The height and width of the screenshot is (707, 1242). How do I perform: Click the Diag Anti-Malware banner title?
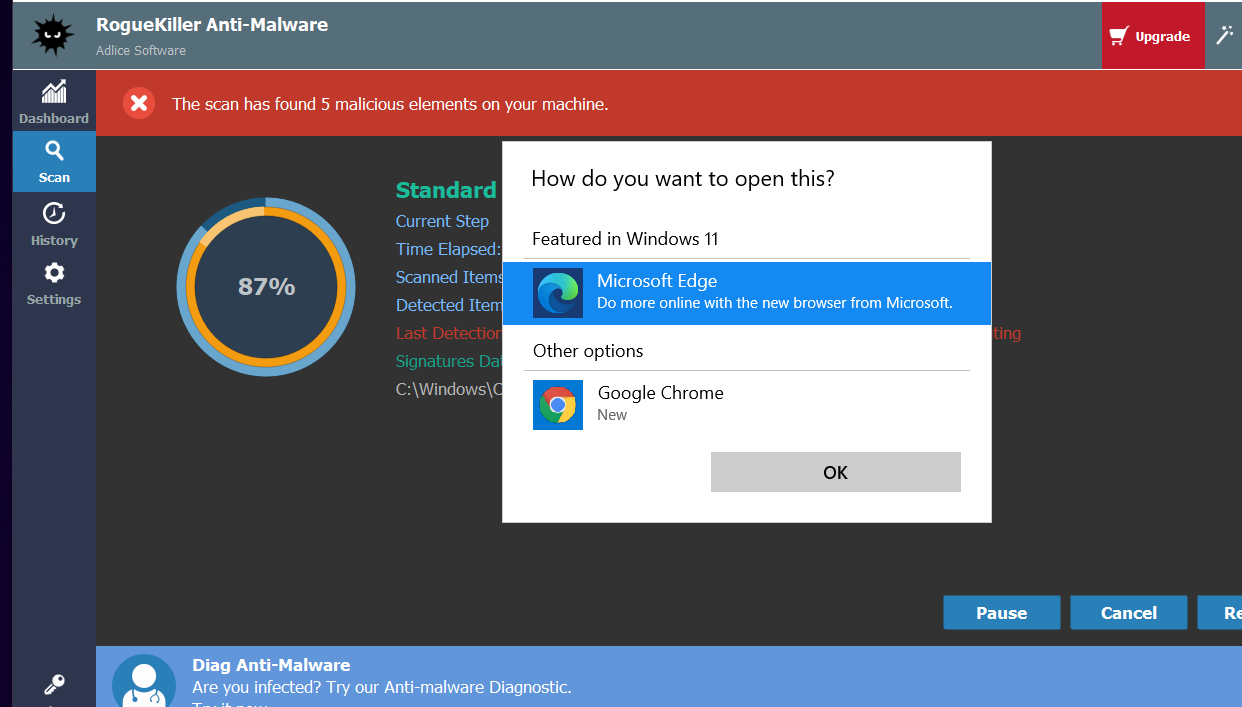click(271, 665)
